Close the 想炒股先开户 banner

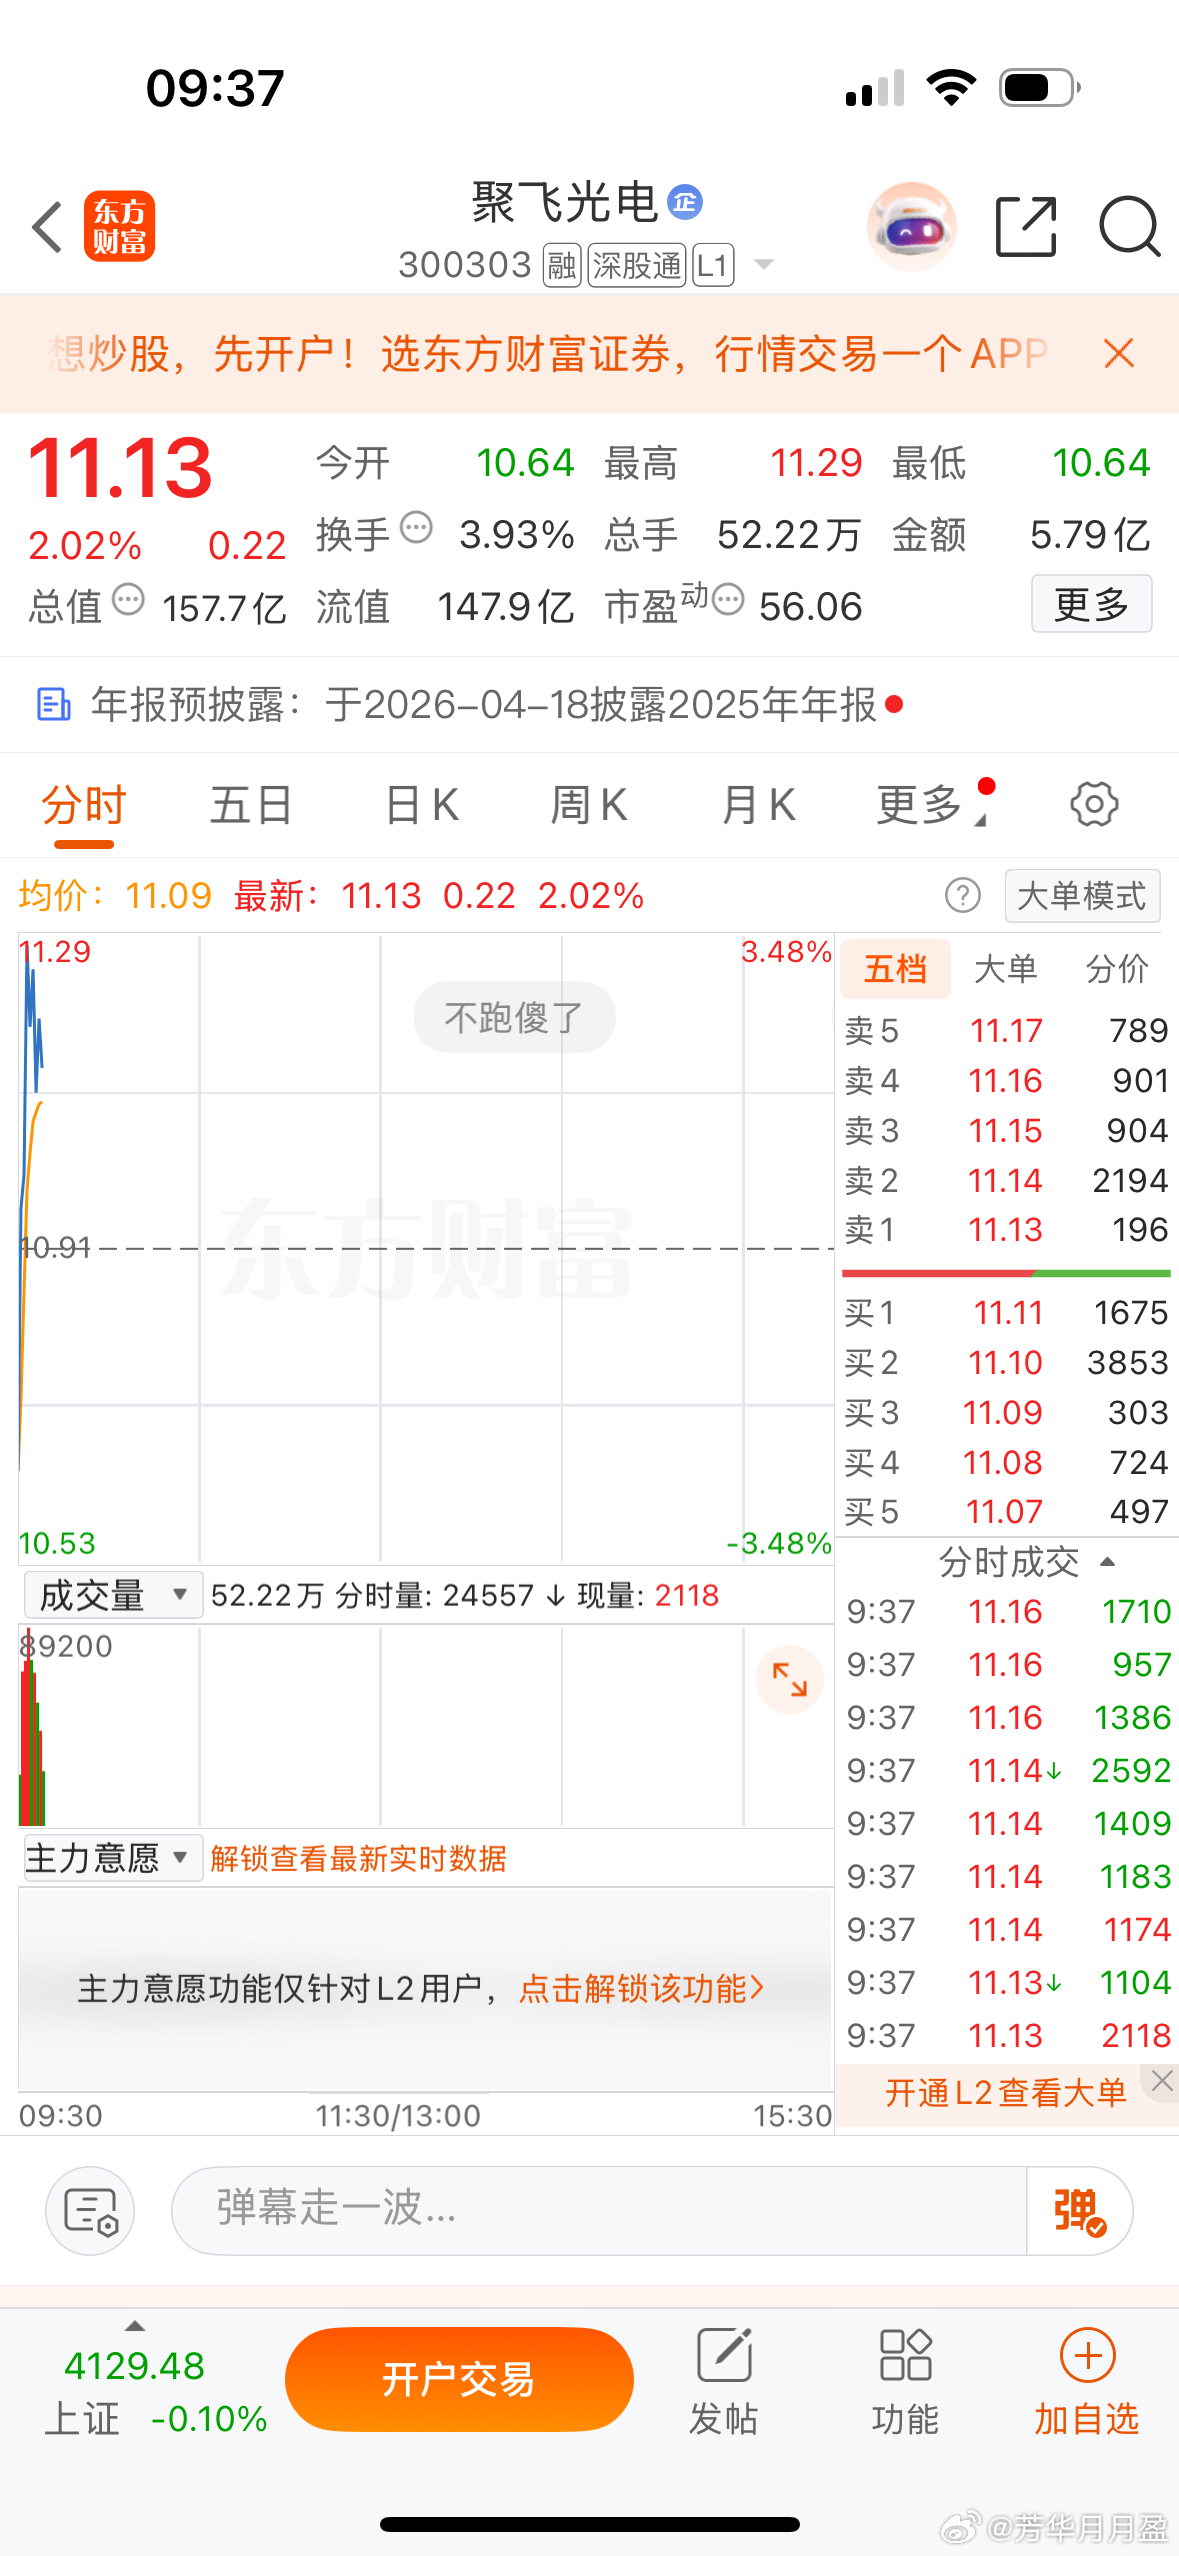[1119, 353]
